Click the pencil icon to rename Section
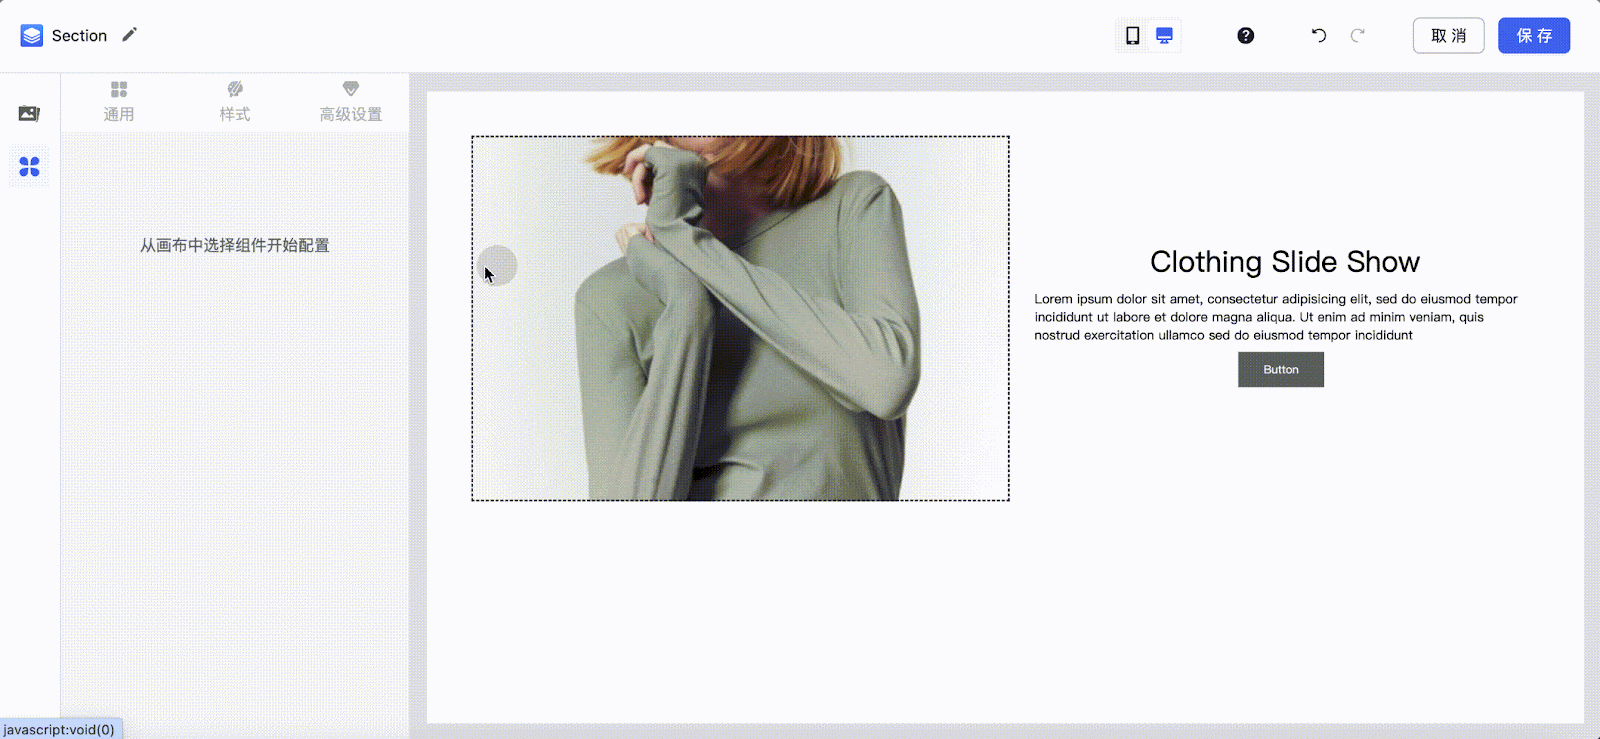The width and height of the screenshot is (1600, 739). coord(129,35)
